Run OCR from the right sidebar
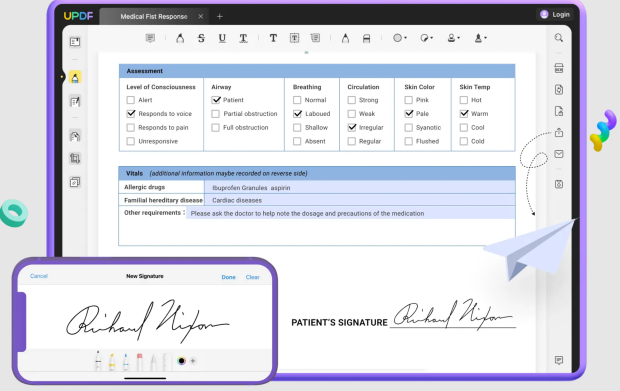Screen dimensions: 620x391 click(559, 68)
